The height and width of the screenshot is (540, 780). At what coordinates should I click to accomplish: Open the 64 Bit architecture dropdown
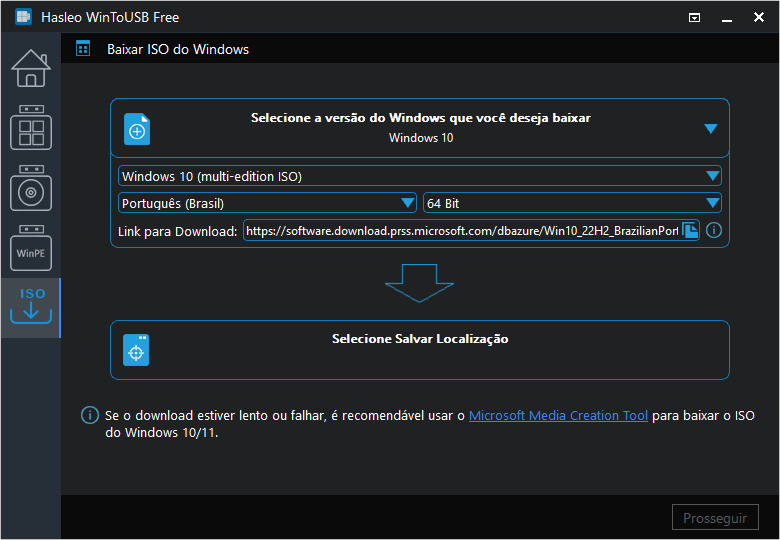click(572, 203)
